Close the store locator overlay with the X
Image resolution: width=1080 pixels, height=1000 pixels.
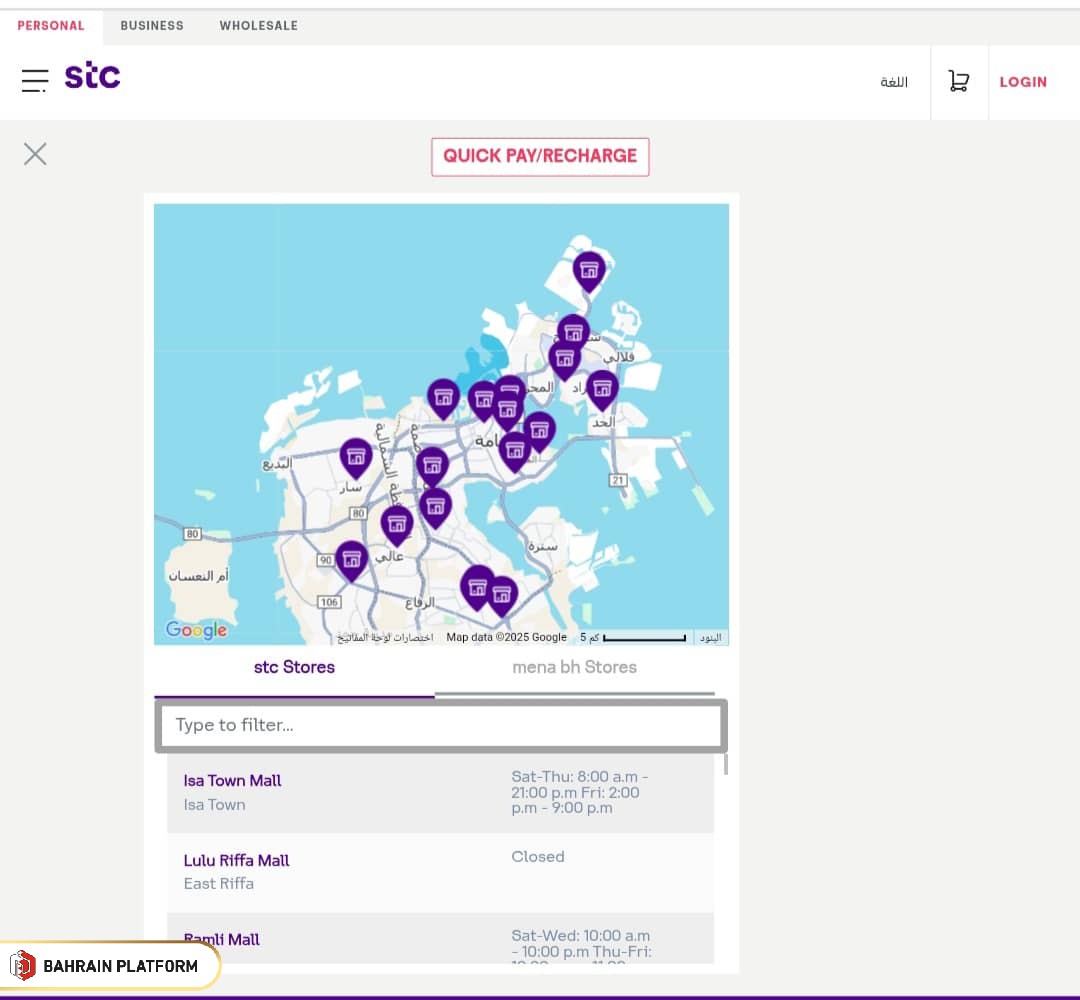coord(35,153)
